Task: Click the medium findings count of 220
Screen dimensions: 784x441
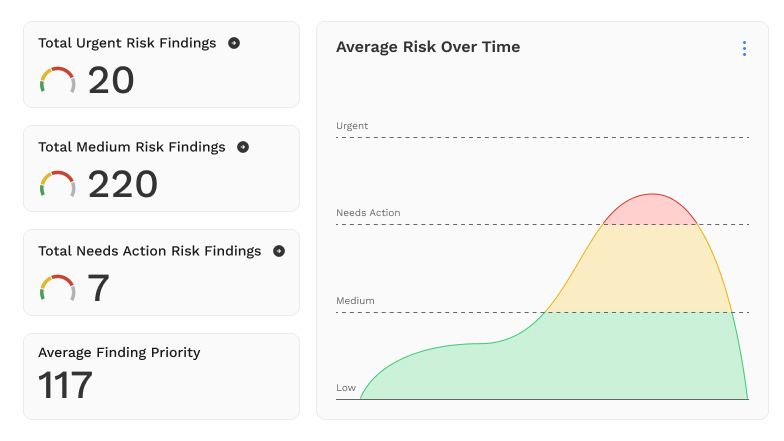Action: pyautogui.click(x=123, y=185)
